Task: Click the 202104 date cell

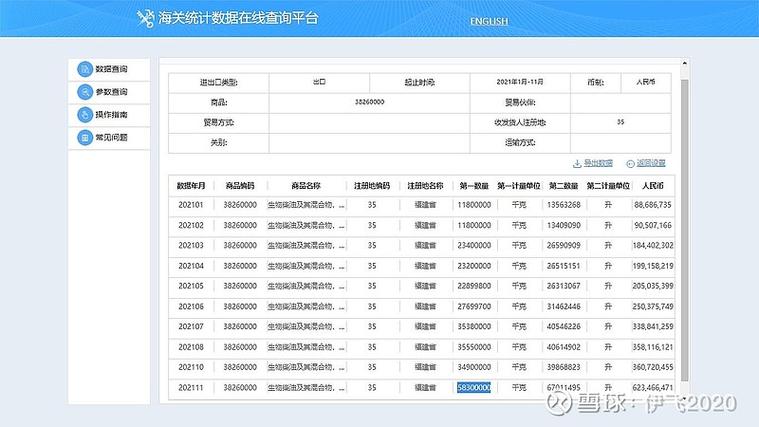Action: click(191, 266)
